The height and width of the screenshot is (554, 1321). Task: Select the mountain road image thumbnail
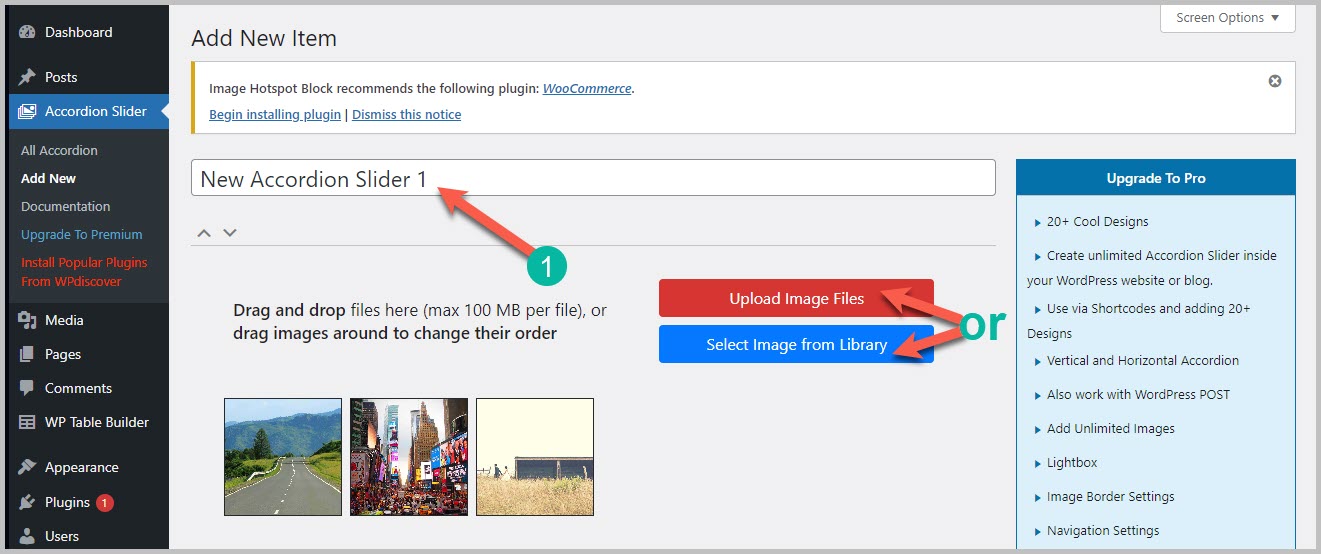click(283, 457)
